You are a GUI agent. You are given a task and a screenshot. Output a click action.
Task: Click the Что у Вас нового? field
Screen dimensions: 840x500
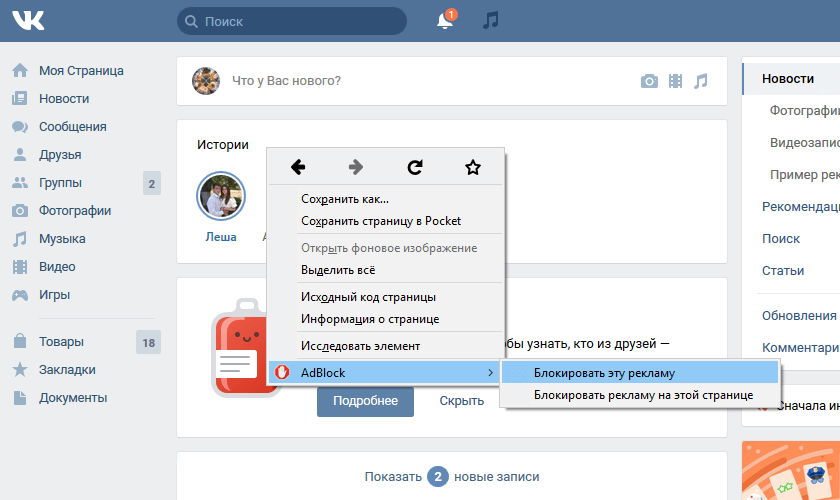point(286,81)
